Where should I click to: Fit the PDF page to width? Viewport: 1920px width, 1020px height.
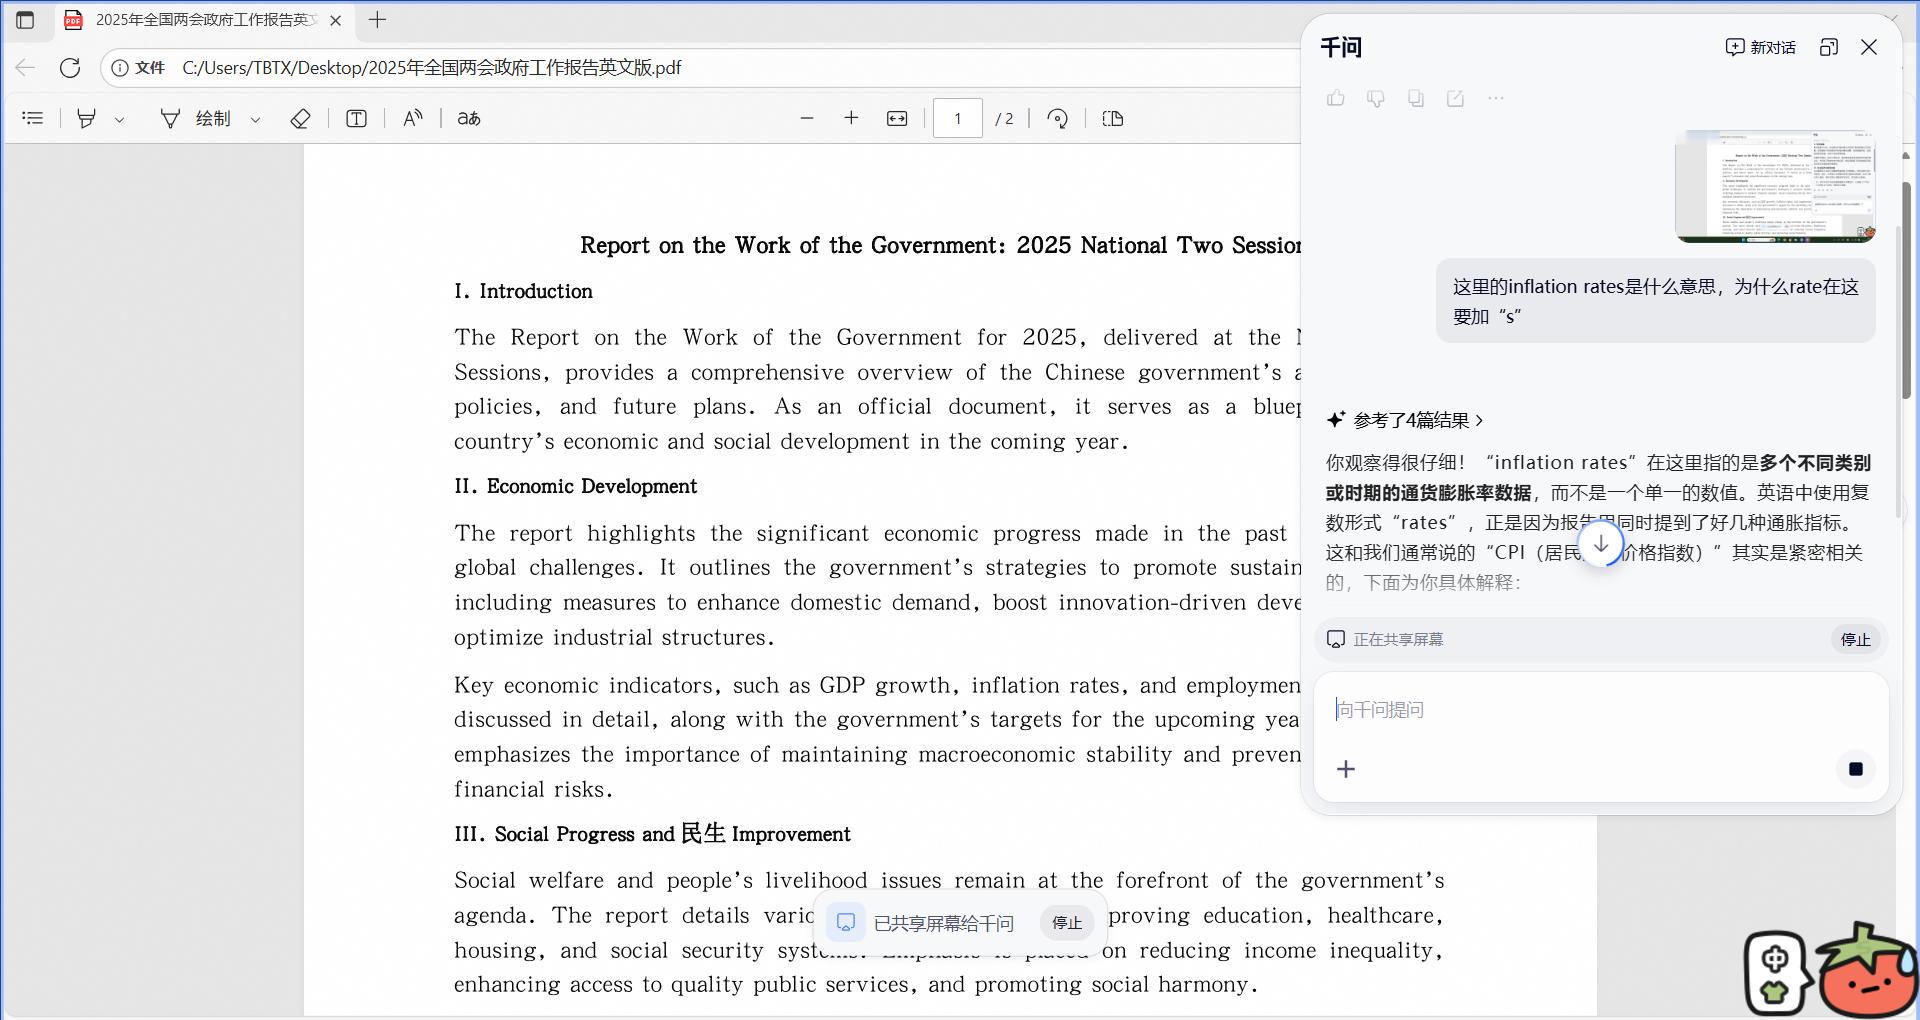[897, 119]
